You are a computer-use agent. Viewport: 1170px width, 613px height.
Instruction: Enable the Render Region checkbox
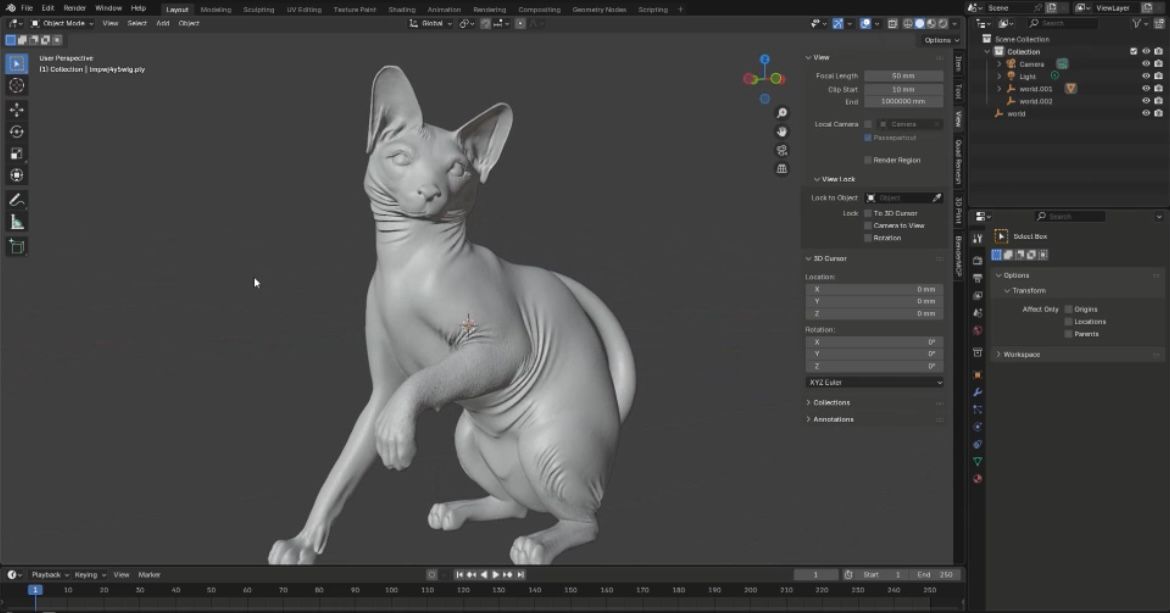click(867, 160)
